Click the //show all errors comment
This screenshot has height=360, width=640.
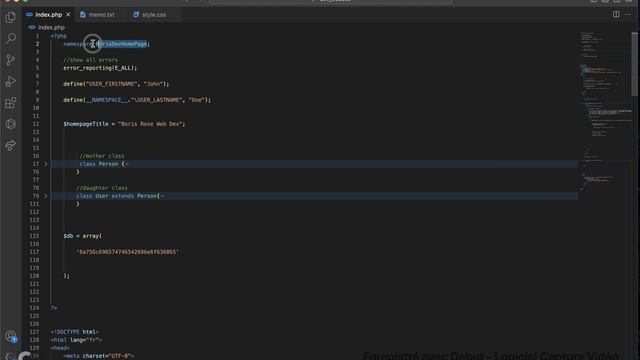[x=91, y=60]
